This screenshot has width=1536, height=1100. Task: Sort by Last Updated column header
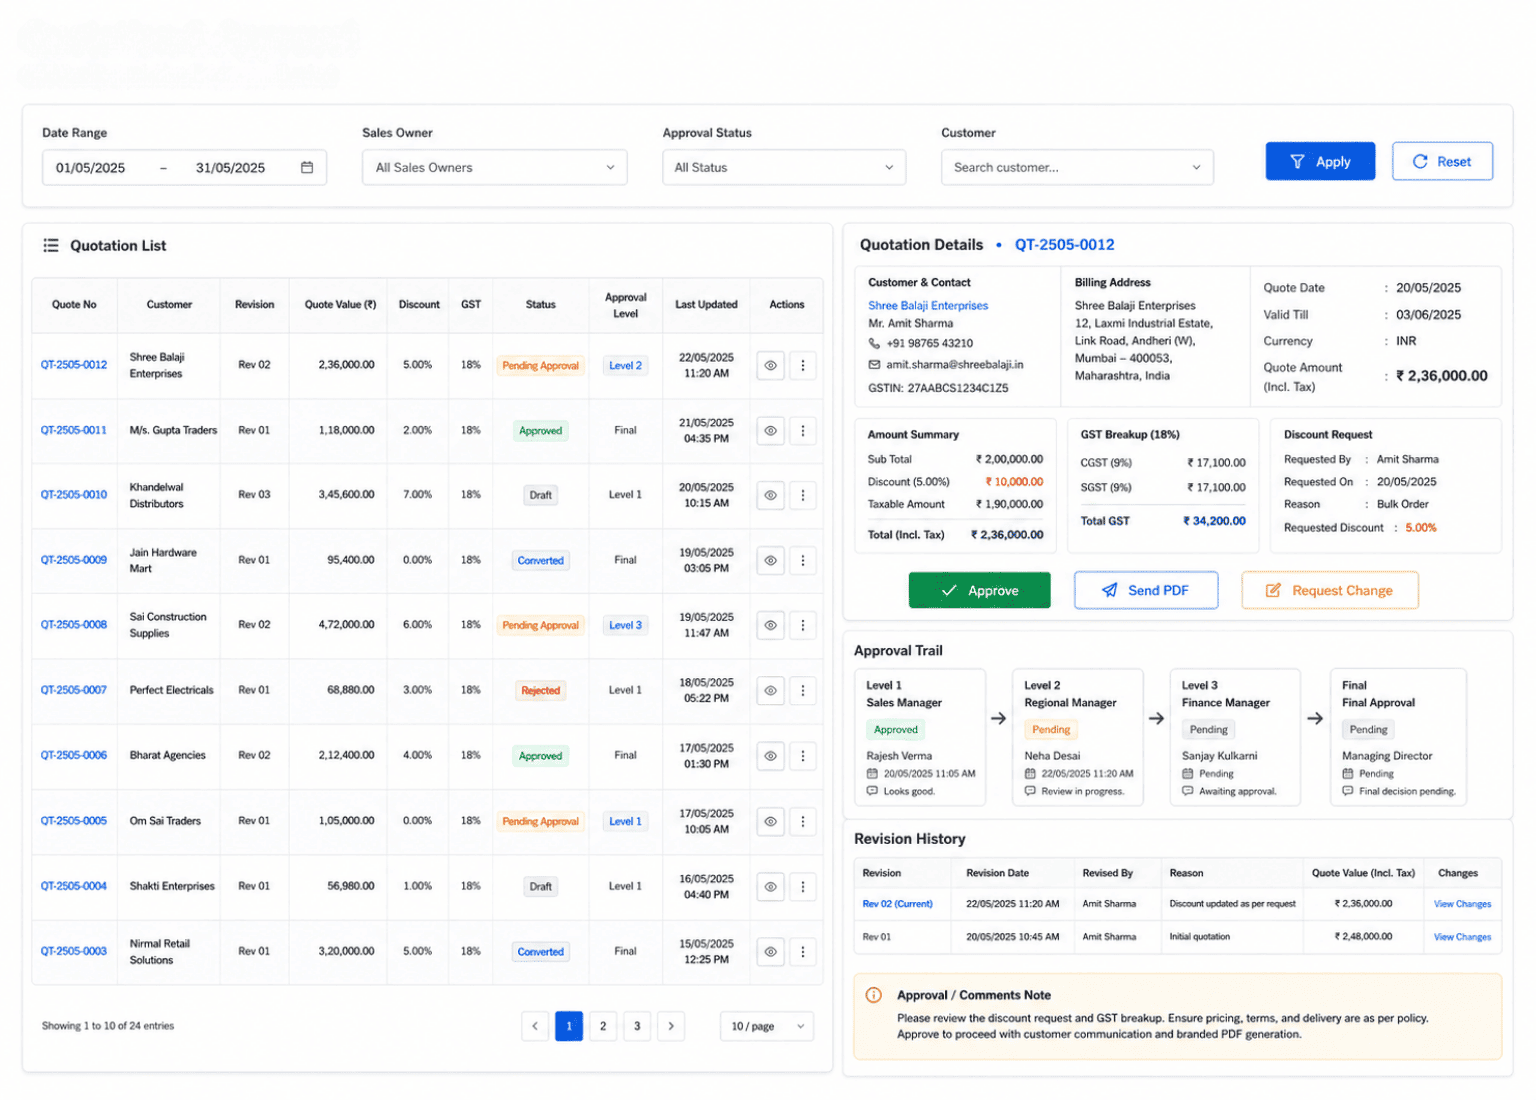click(706, 304)
